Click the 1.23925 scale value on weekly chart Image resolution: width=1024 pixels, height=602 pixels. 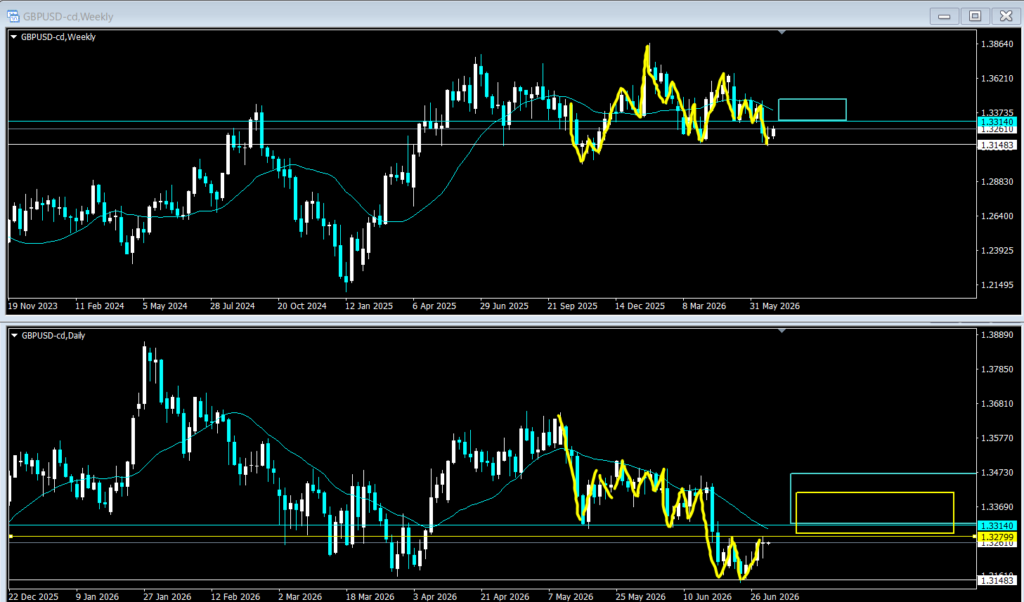[x=997, y=251]
